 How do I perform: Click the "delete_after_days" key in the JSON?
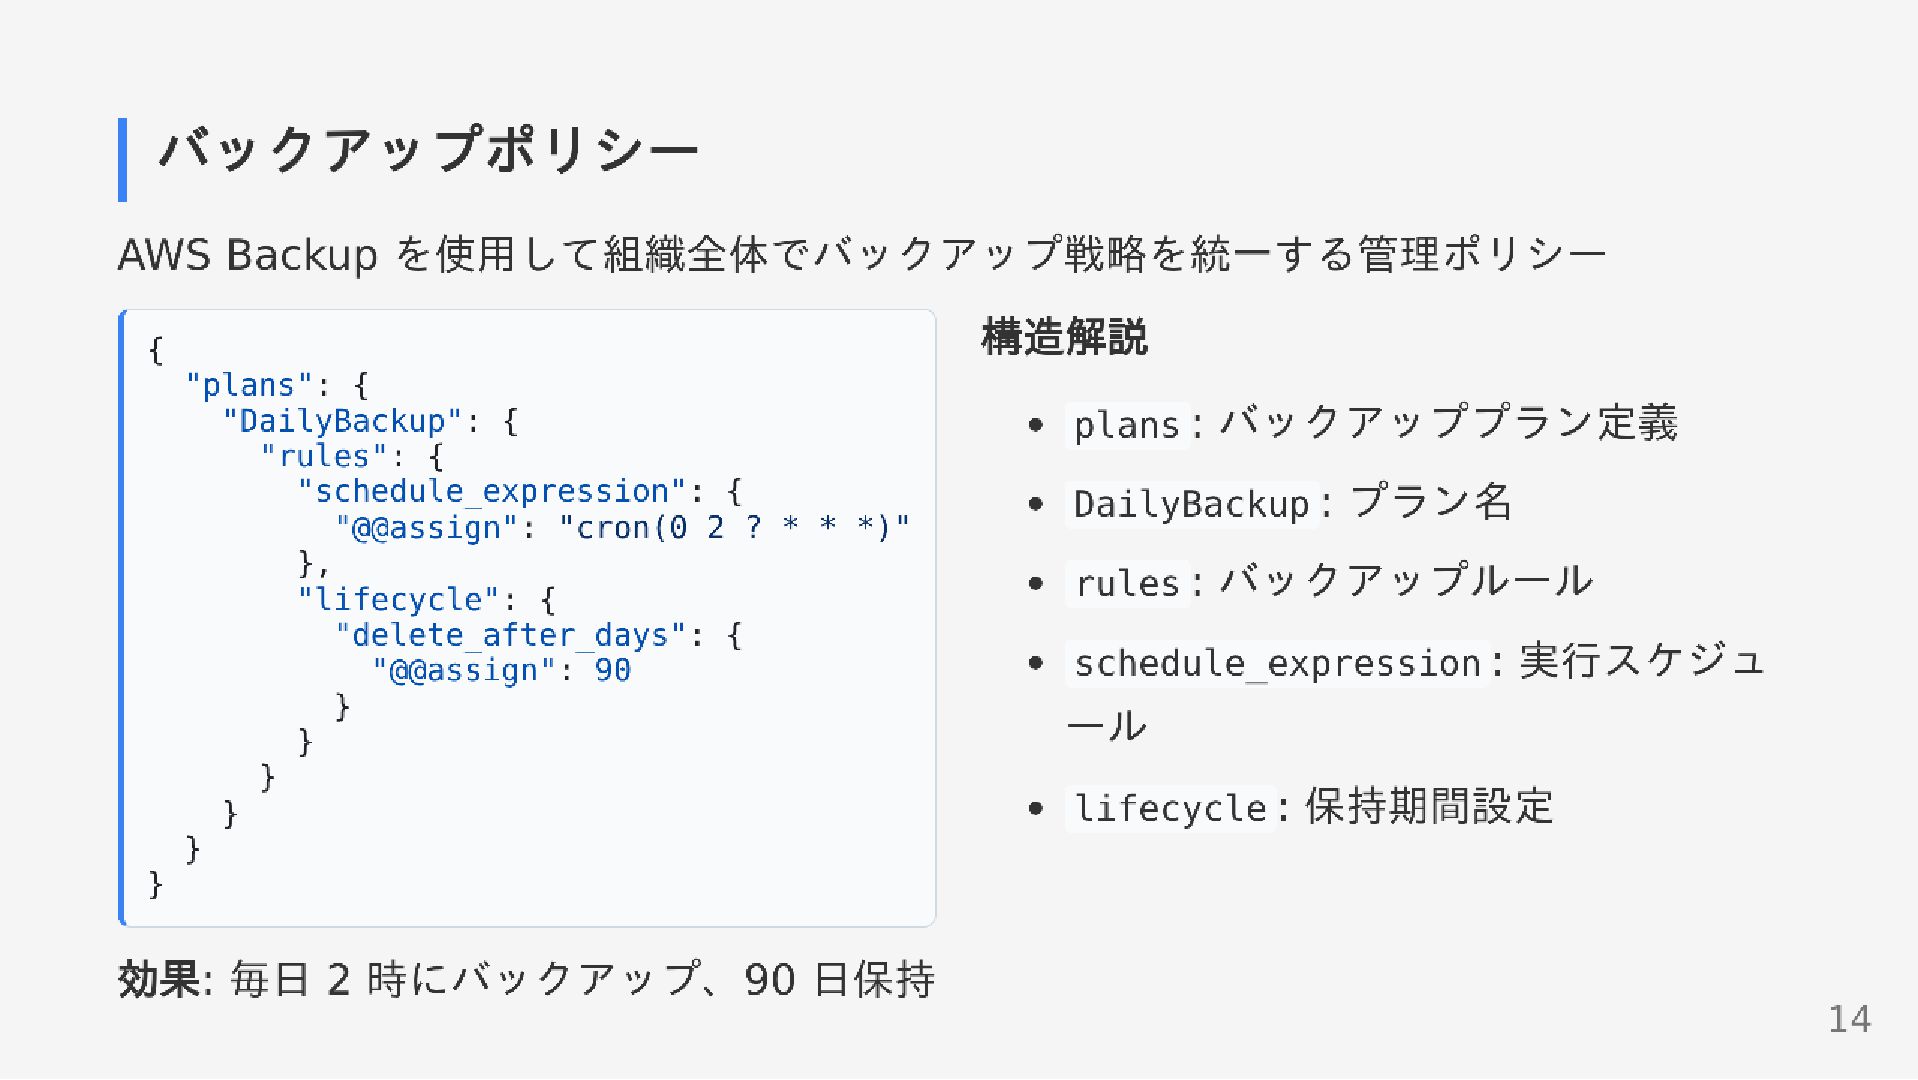click(x=510, y=635)
